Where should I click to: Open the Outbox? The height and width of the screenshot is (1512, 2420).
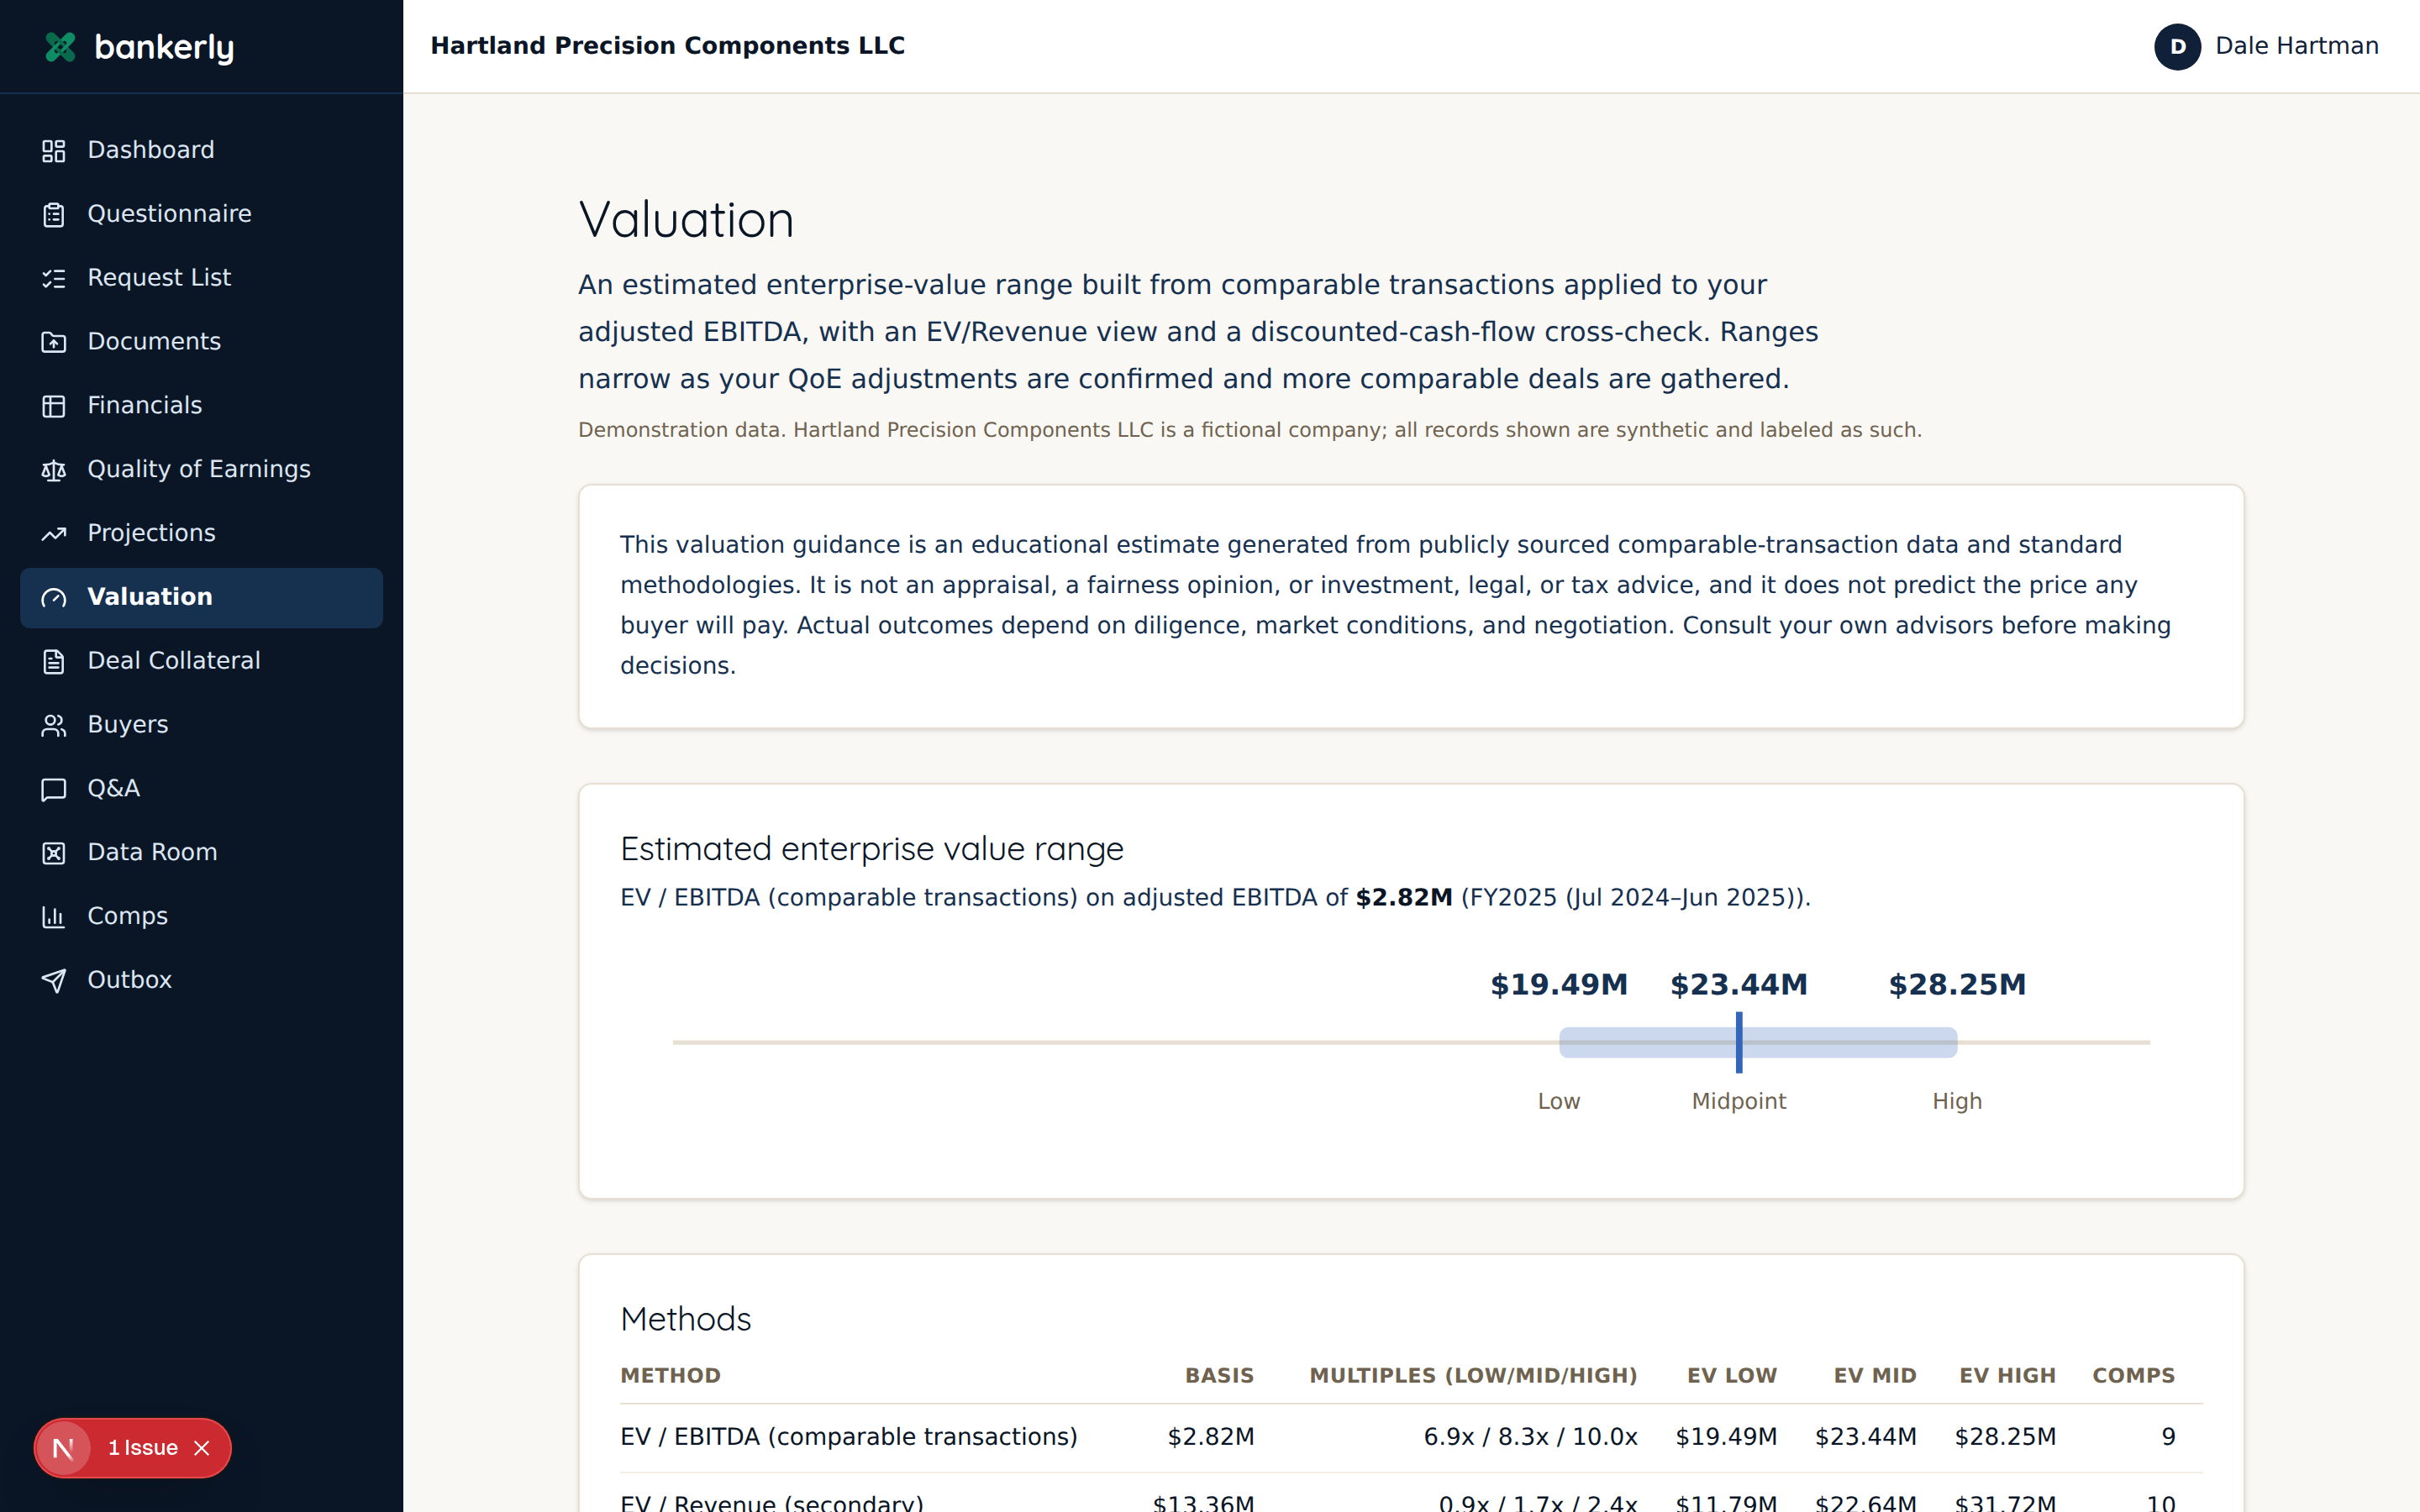201,981
